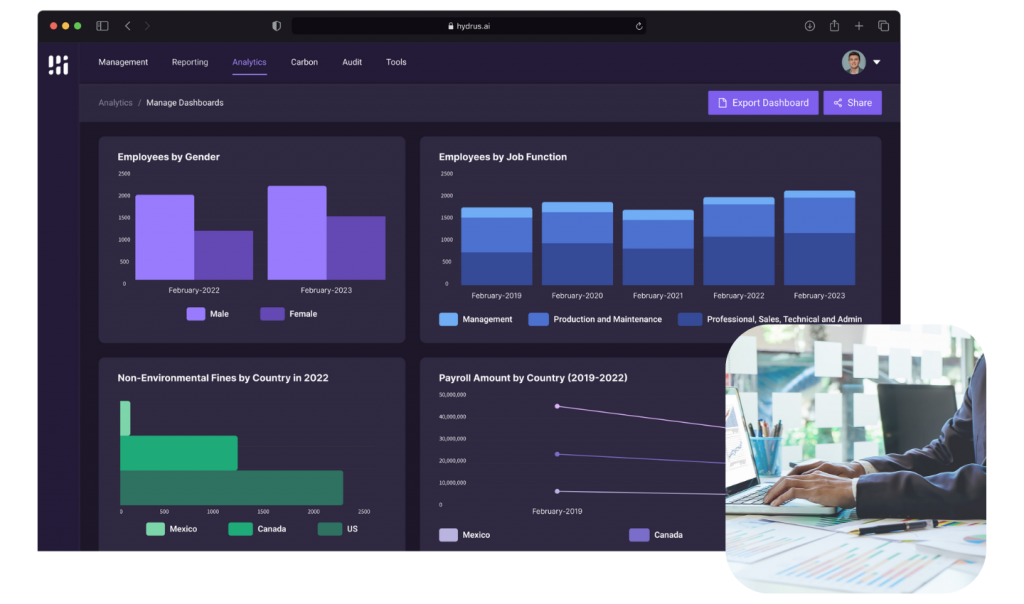Click February-2021 axis label
This screenshot has width=1024, height=604.
coord(658,296)
